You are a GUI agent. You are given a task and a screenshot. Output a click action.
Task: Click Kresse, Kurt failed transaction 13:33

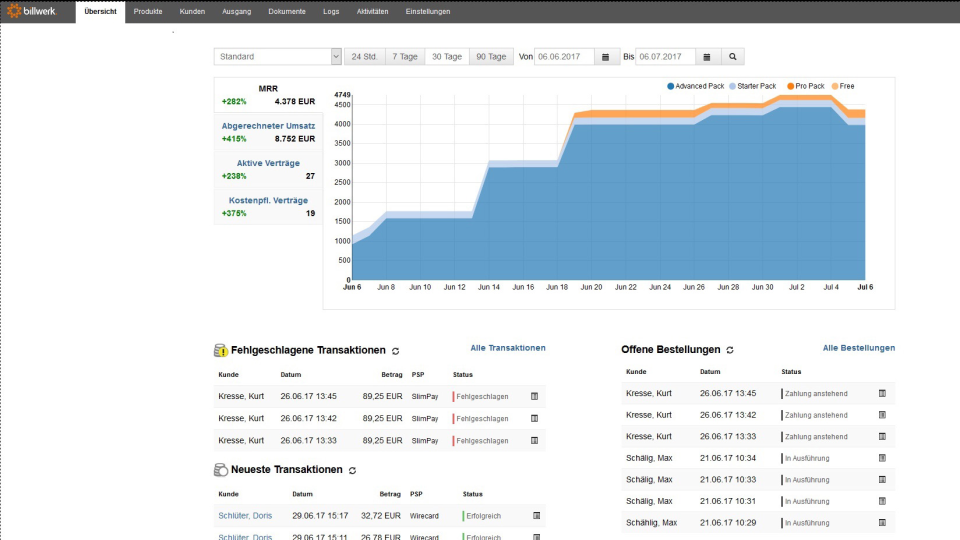(241, 441)
